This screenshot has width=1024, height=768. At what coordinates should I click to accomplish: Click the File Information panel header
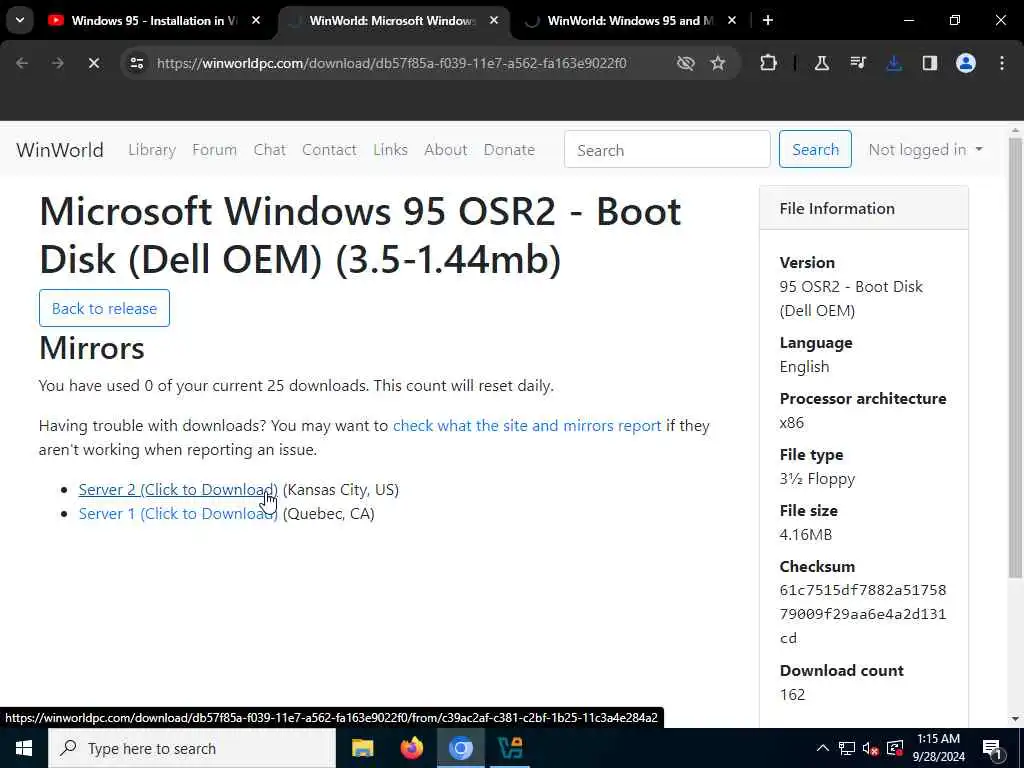coord(863,208)
